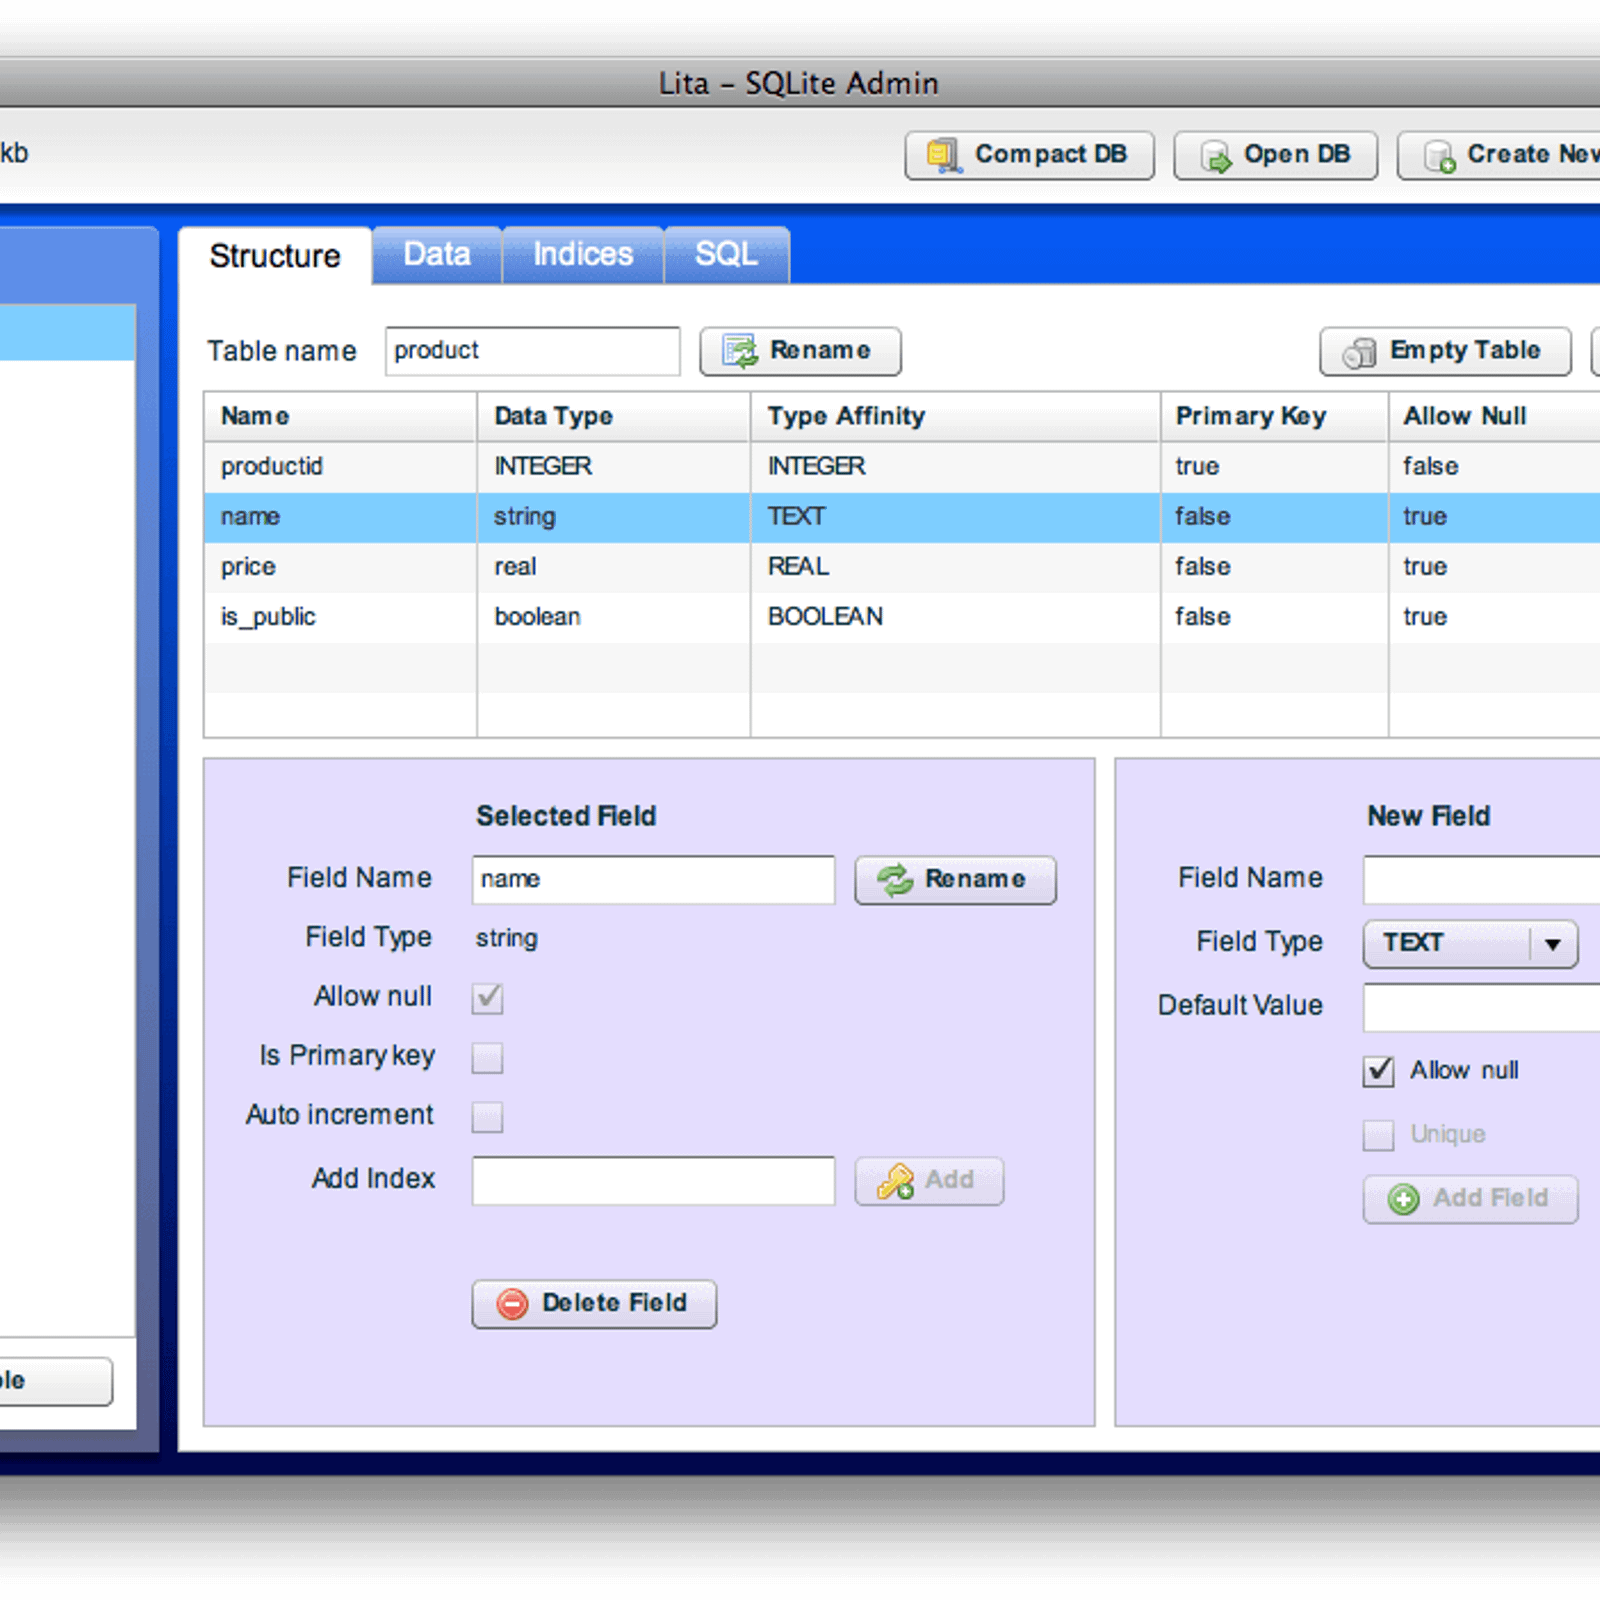The height and width of the screenshot is (1600, 1600).
Task: Click the Empty Table trash icon
Action: click(1360, 352)
